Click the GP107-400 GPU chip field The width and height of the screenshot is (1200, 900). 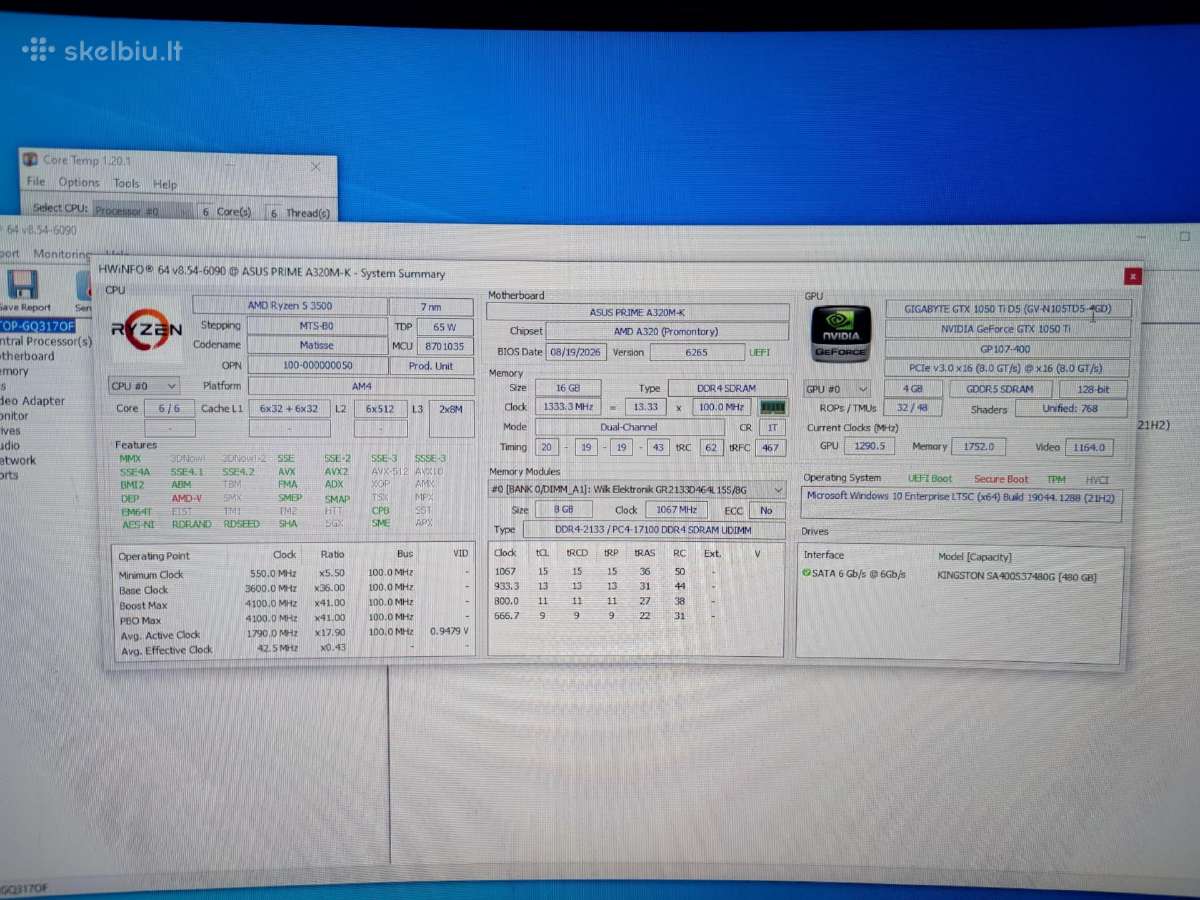pos(1007,349)
